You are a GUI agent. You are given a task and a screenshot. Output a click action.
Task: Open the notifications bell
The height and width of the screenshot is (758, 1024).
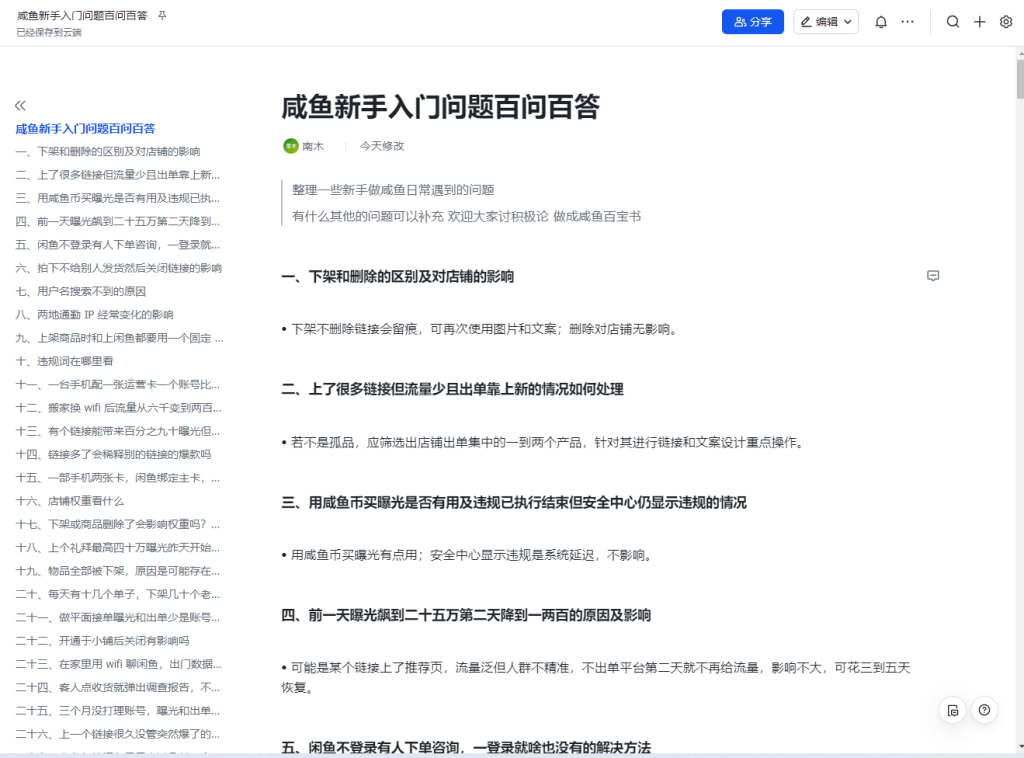coord(881,22)
